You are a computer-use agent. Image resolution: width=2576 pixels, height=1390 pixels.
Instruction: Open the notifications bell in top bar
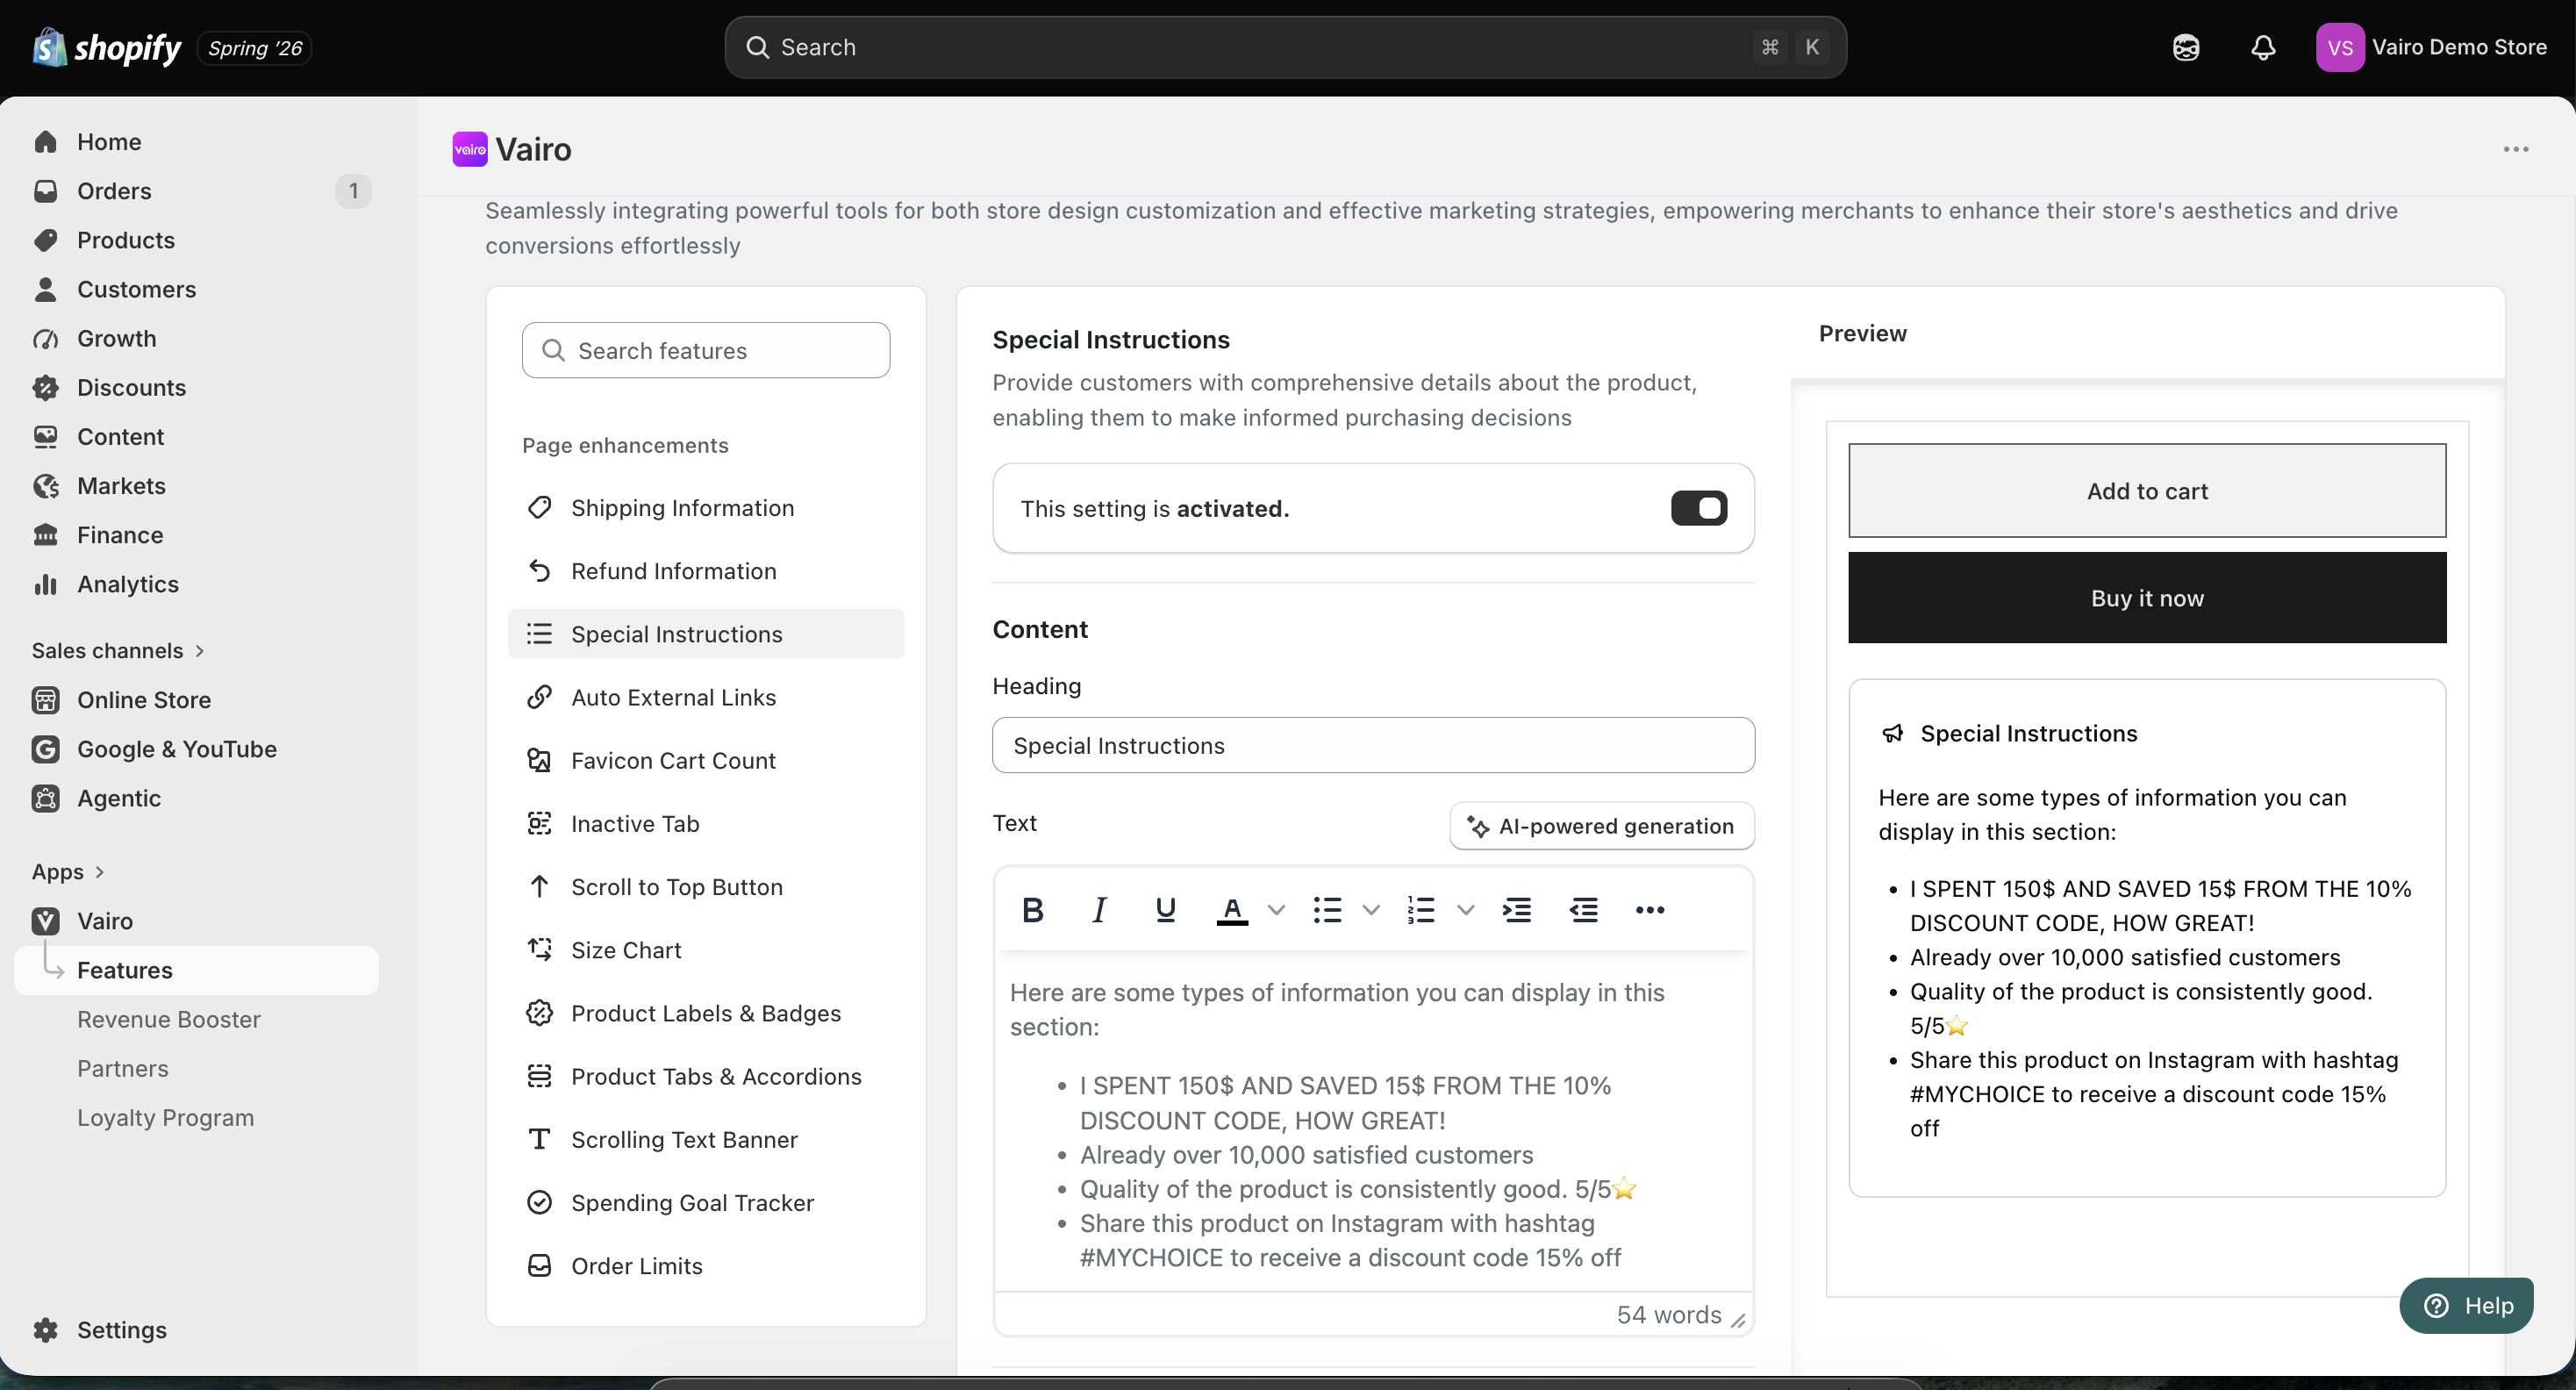(x=2263, y=47)
